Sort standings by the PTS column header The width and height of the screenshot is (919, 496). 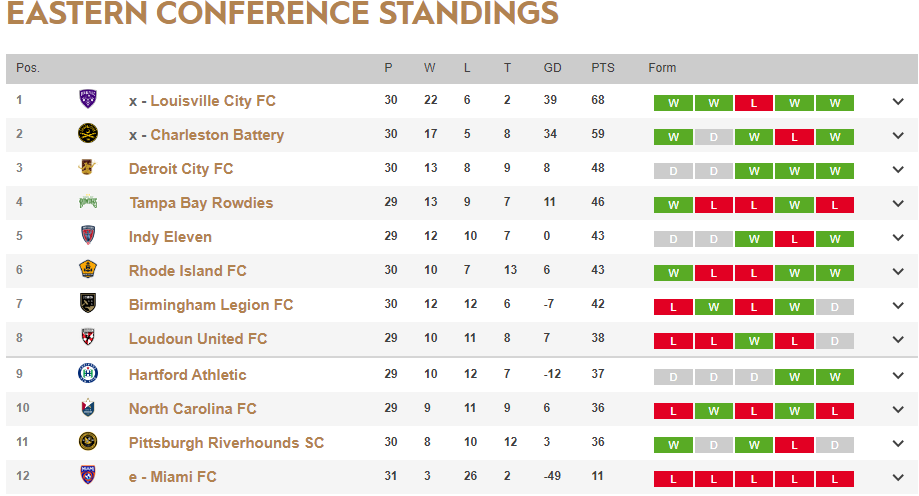coord(602,68)
